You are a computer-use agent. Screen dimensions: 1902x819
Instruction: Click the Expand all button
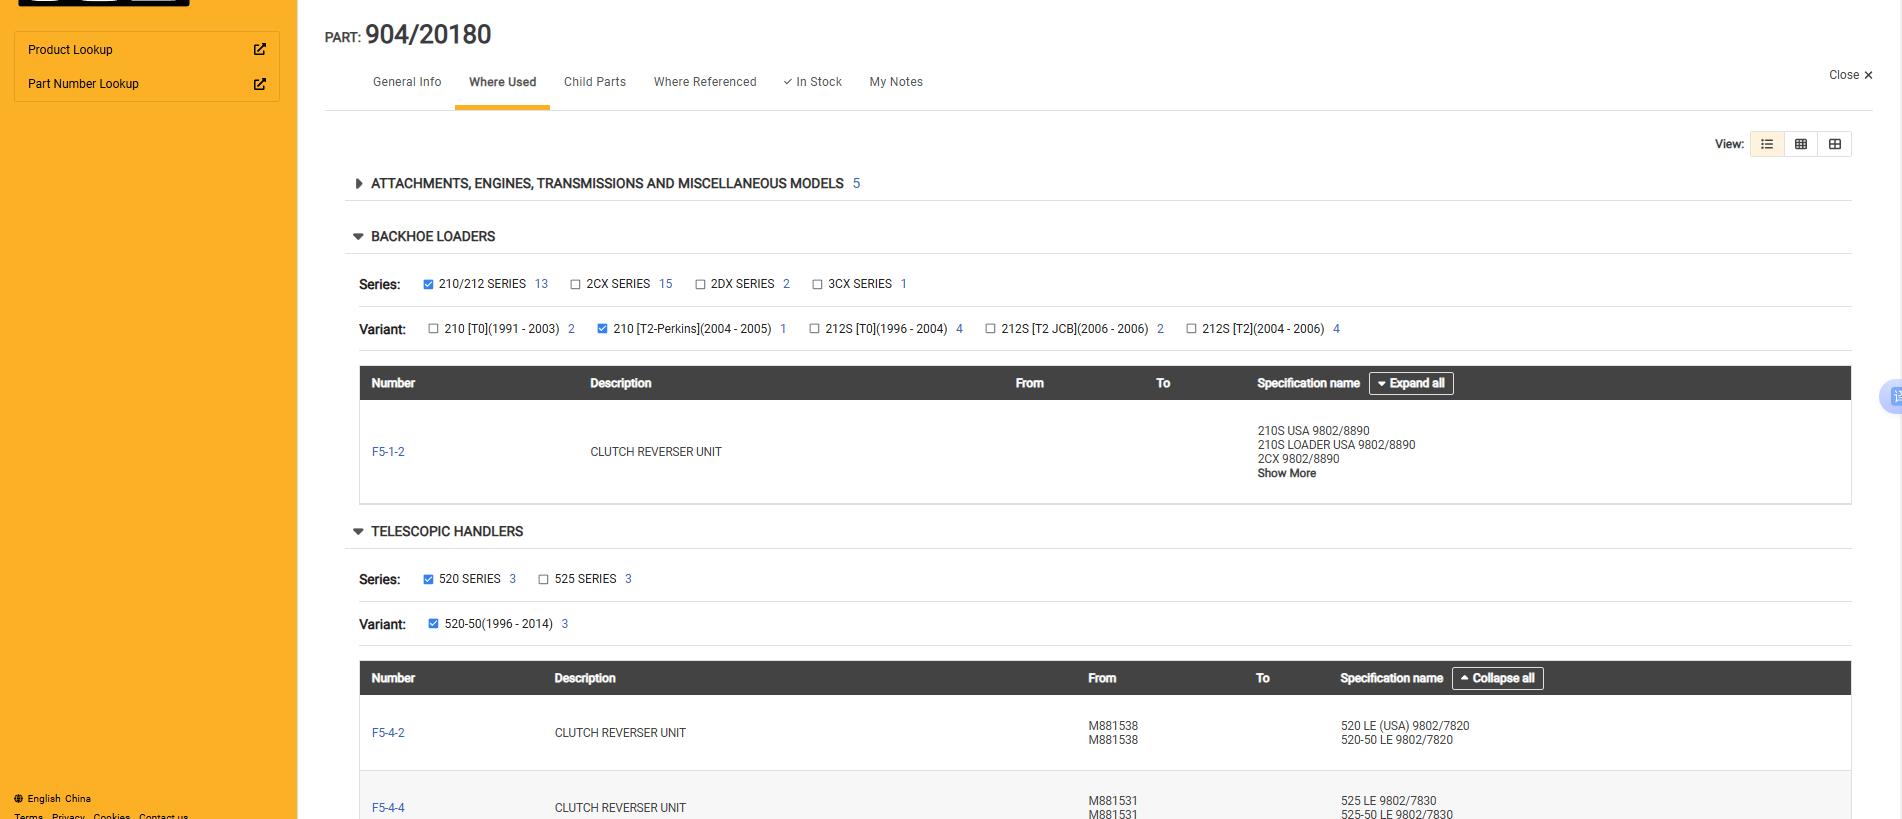tap(1410, 383)
